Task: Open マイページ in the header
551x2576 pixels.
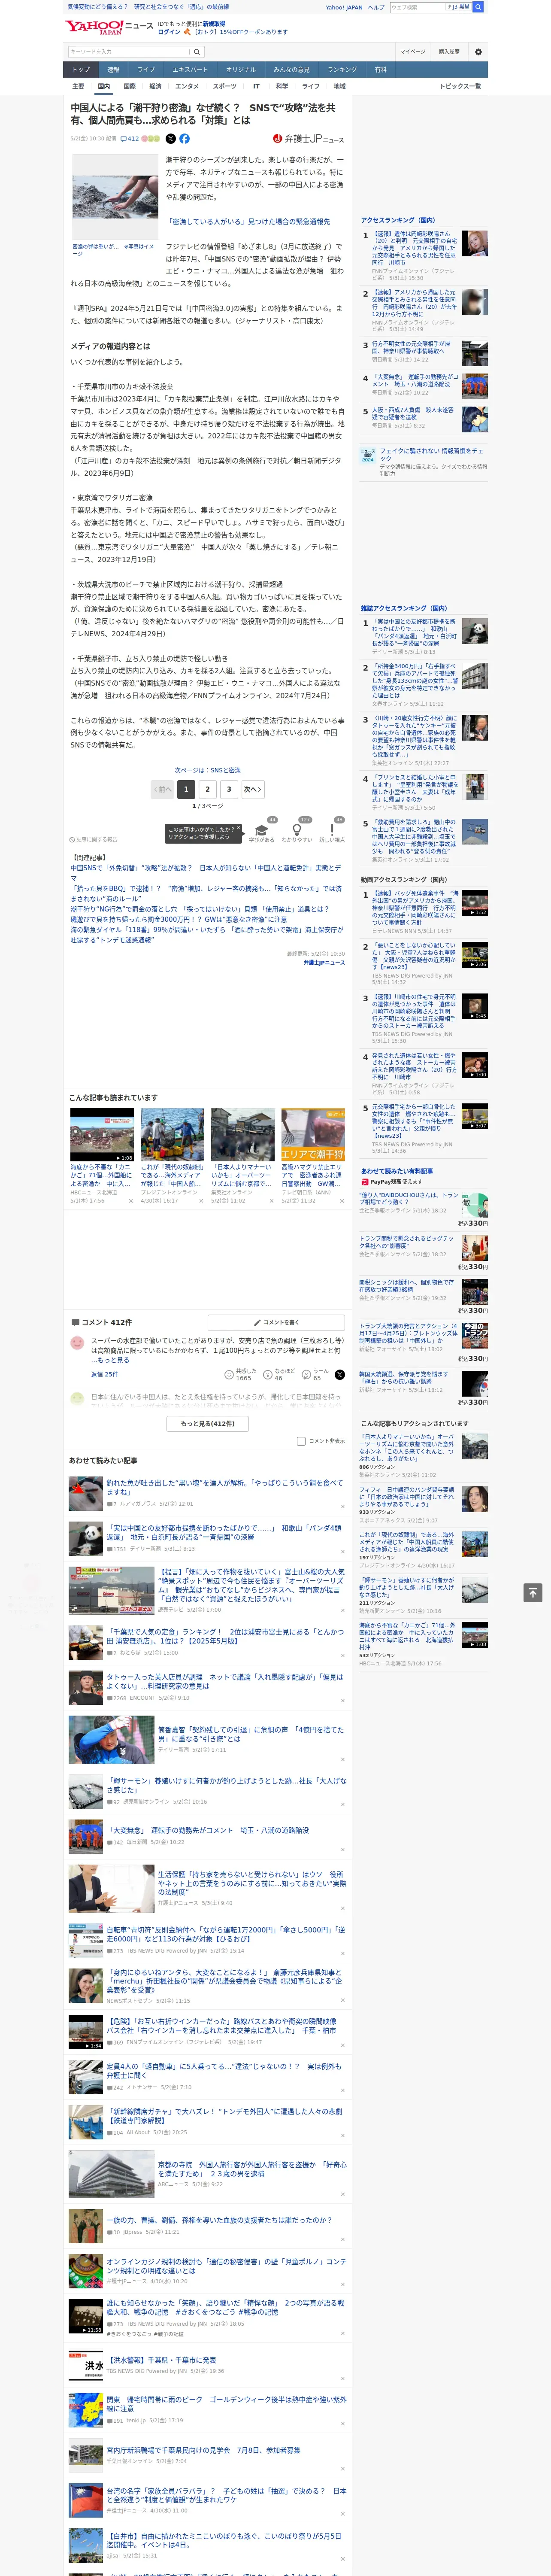Action: click(x=412, y=51)
